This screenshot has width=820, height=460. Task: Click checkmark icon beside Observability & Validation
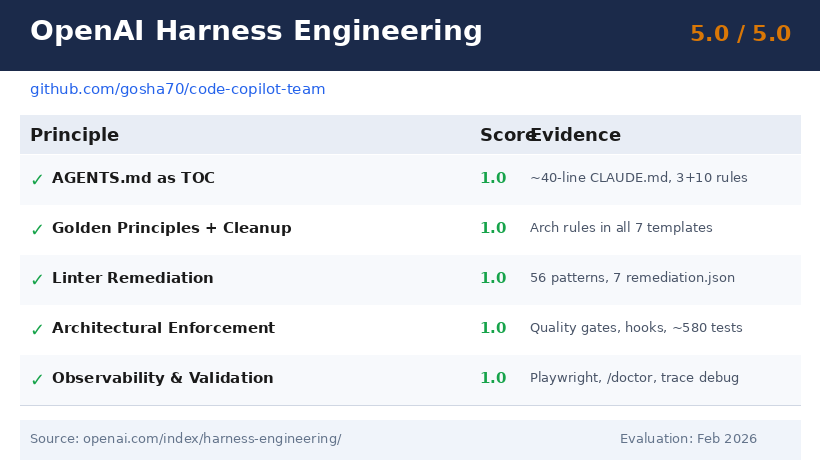click(37, 380)
